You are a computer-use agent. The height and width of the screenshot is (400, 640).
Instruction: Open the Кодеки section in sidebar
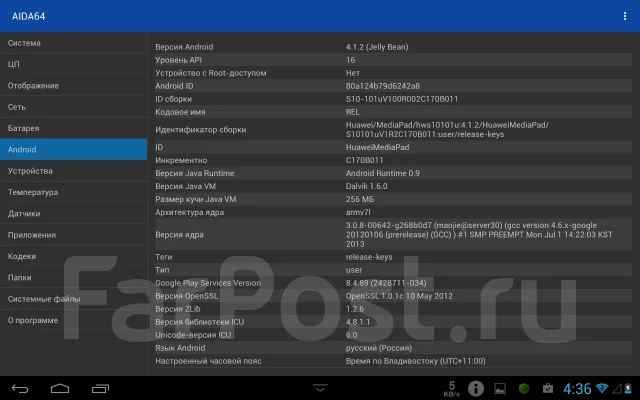(x=73, y=256)
